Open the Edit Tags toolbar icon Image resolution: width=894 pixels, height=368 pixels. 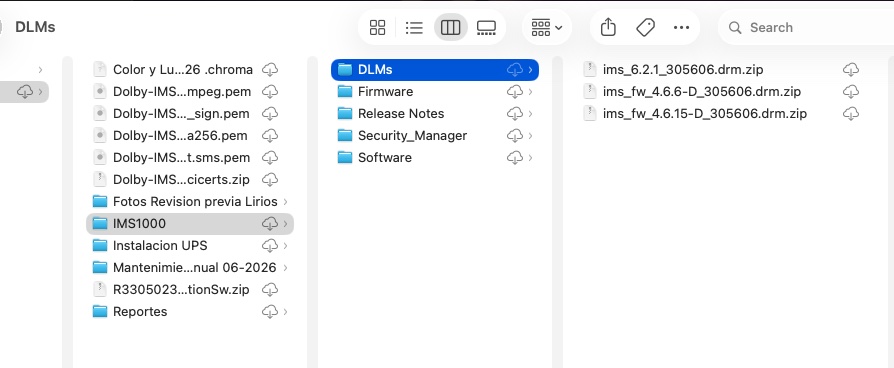tap(645, 27)
